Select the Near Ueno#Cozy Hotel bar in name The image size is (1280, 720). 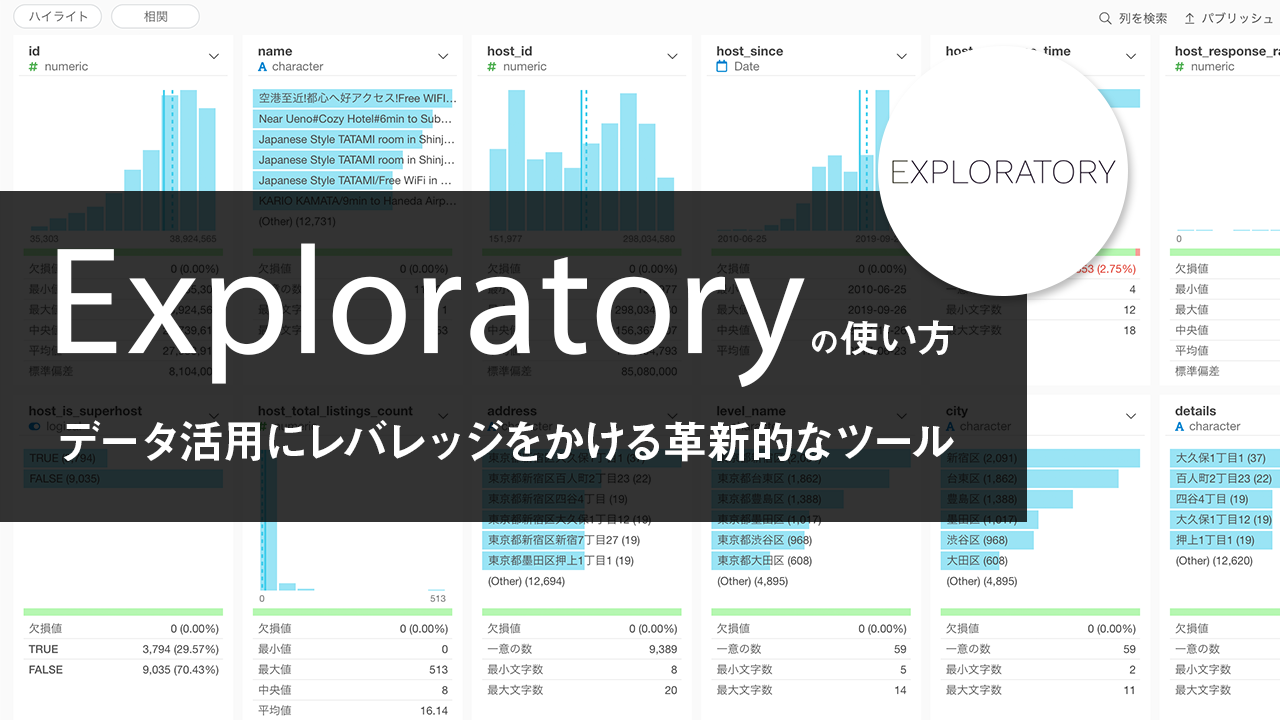[x=354, y=118]
